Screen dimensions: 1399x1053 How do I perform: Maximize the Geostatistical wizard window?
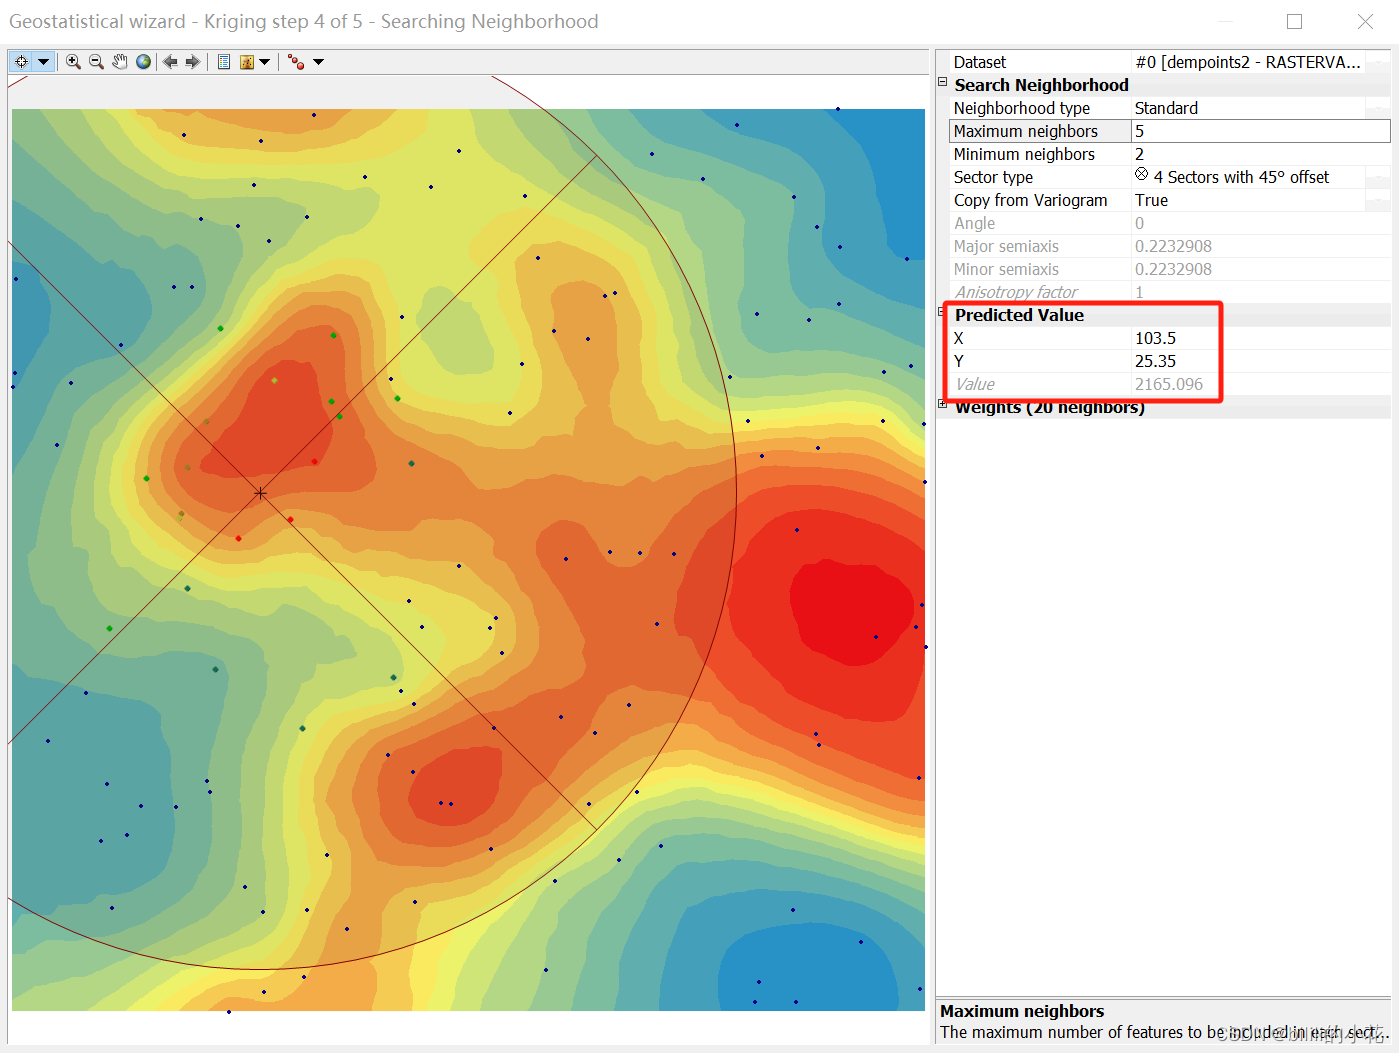click(x=1294, y=21)
